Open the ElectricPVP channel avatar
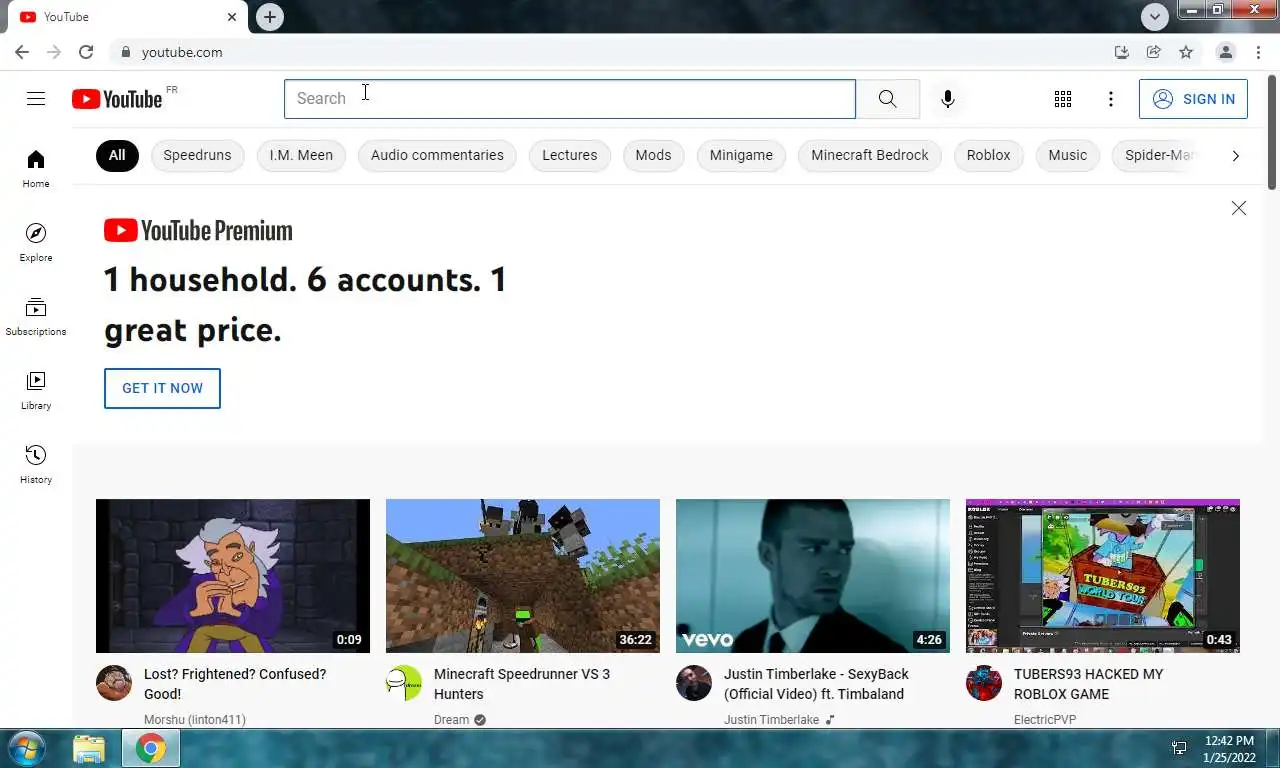Image resolution: width=1280 pixels, height=768 pixels. pyautogui.click(x=984, y=683)
